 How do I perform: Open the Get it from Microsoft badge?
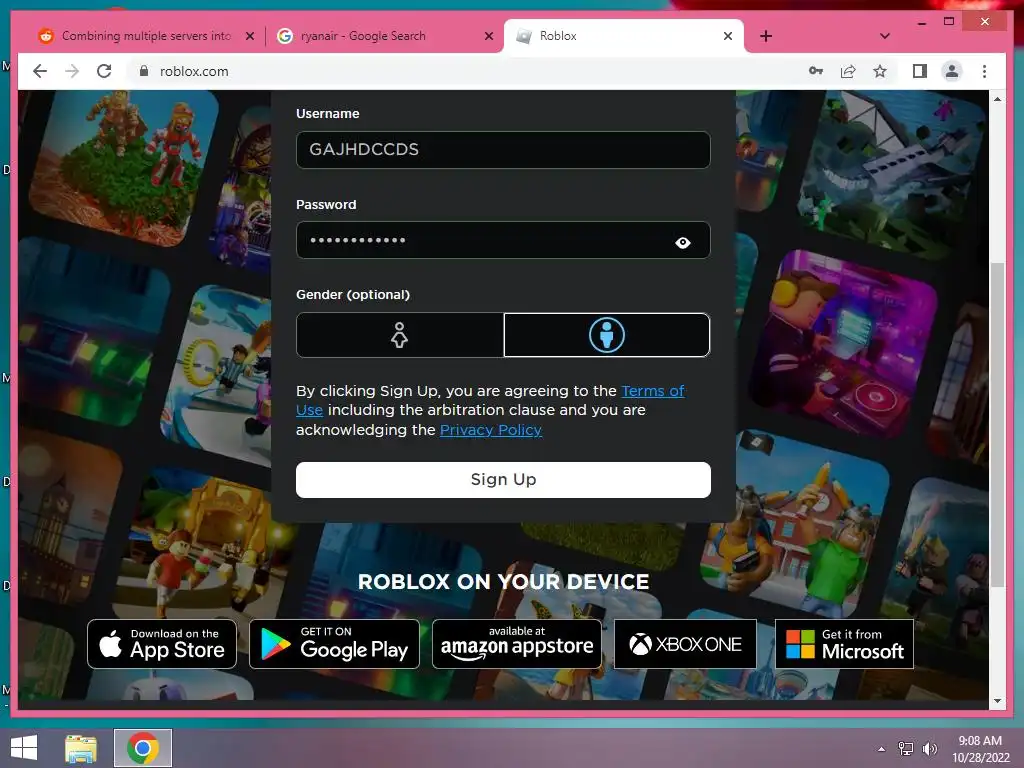844,644
